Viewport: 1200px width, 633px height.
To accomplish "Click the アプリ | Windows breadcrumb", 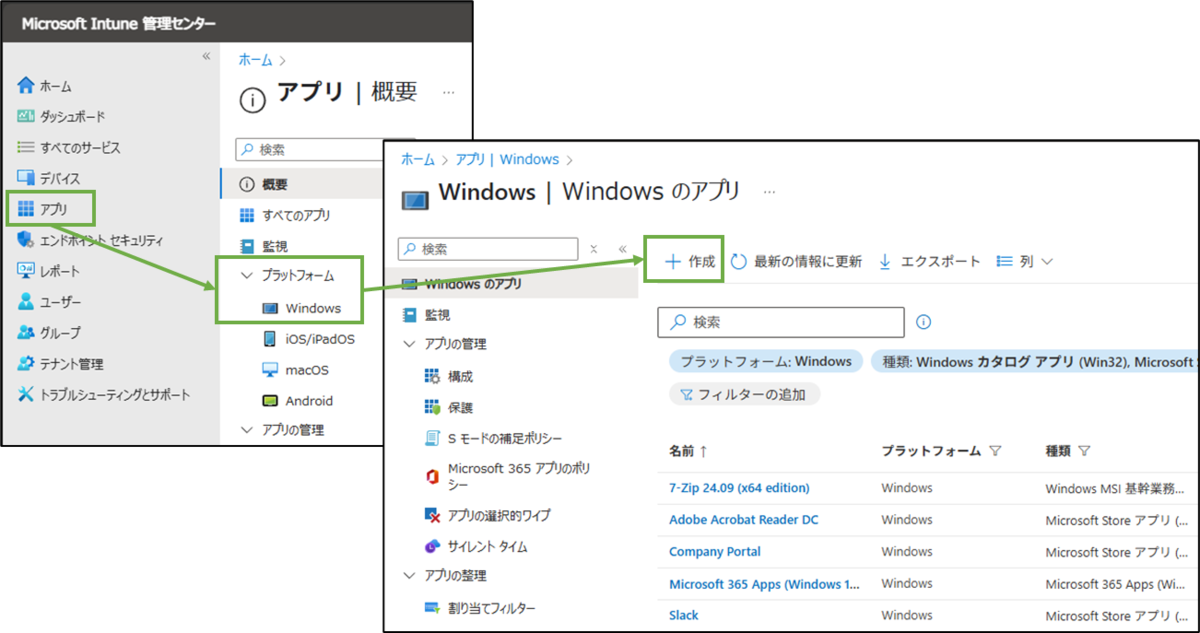I will (x=506, y=159).
